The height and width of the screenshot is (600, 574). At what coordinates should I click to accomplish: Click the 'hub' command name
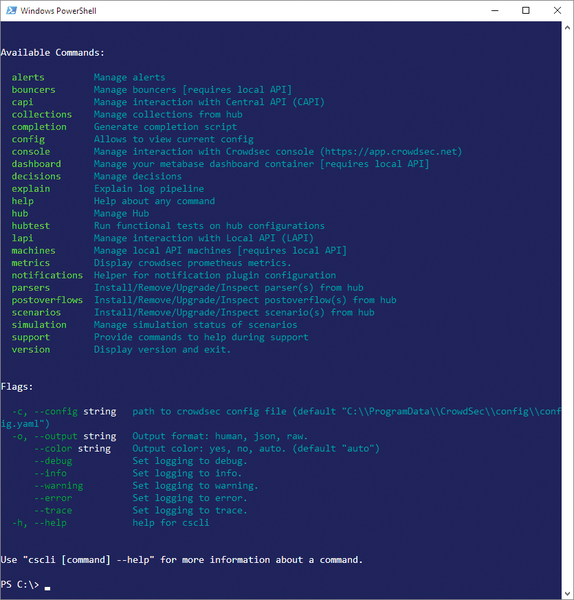tap(20, 214)
